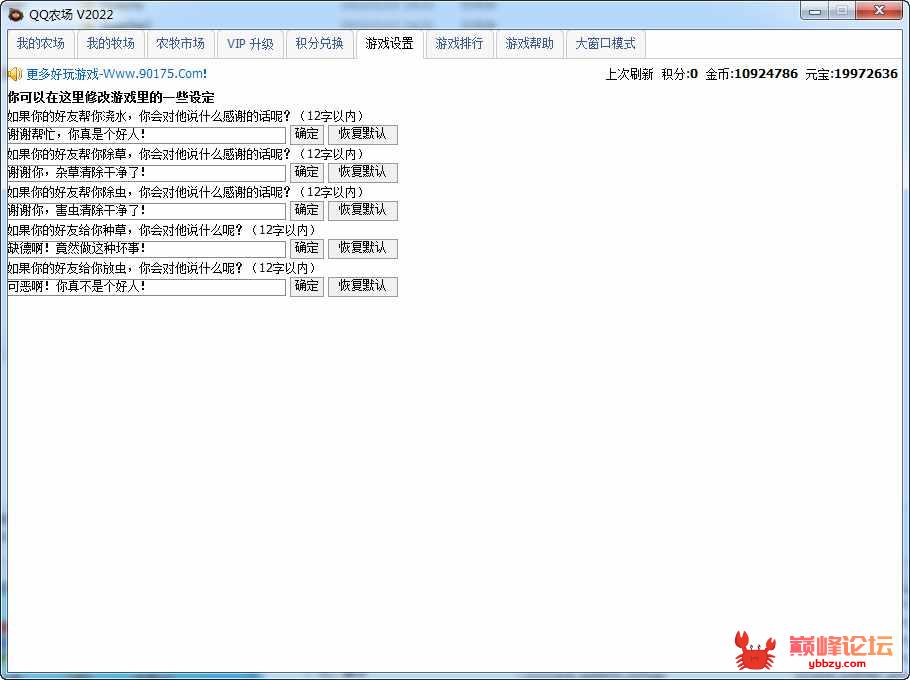Viewport: 910px width, 680px height.
Task: Click the heading 你可以在这里修改游戏里的一些设定
Action: pyautogui.click(x=111, y=97)
